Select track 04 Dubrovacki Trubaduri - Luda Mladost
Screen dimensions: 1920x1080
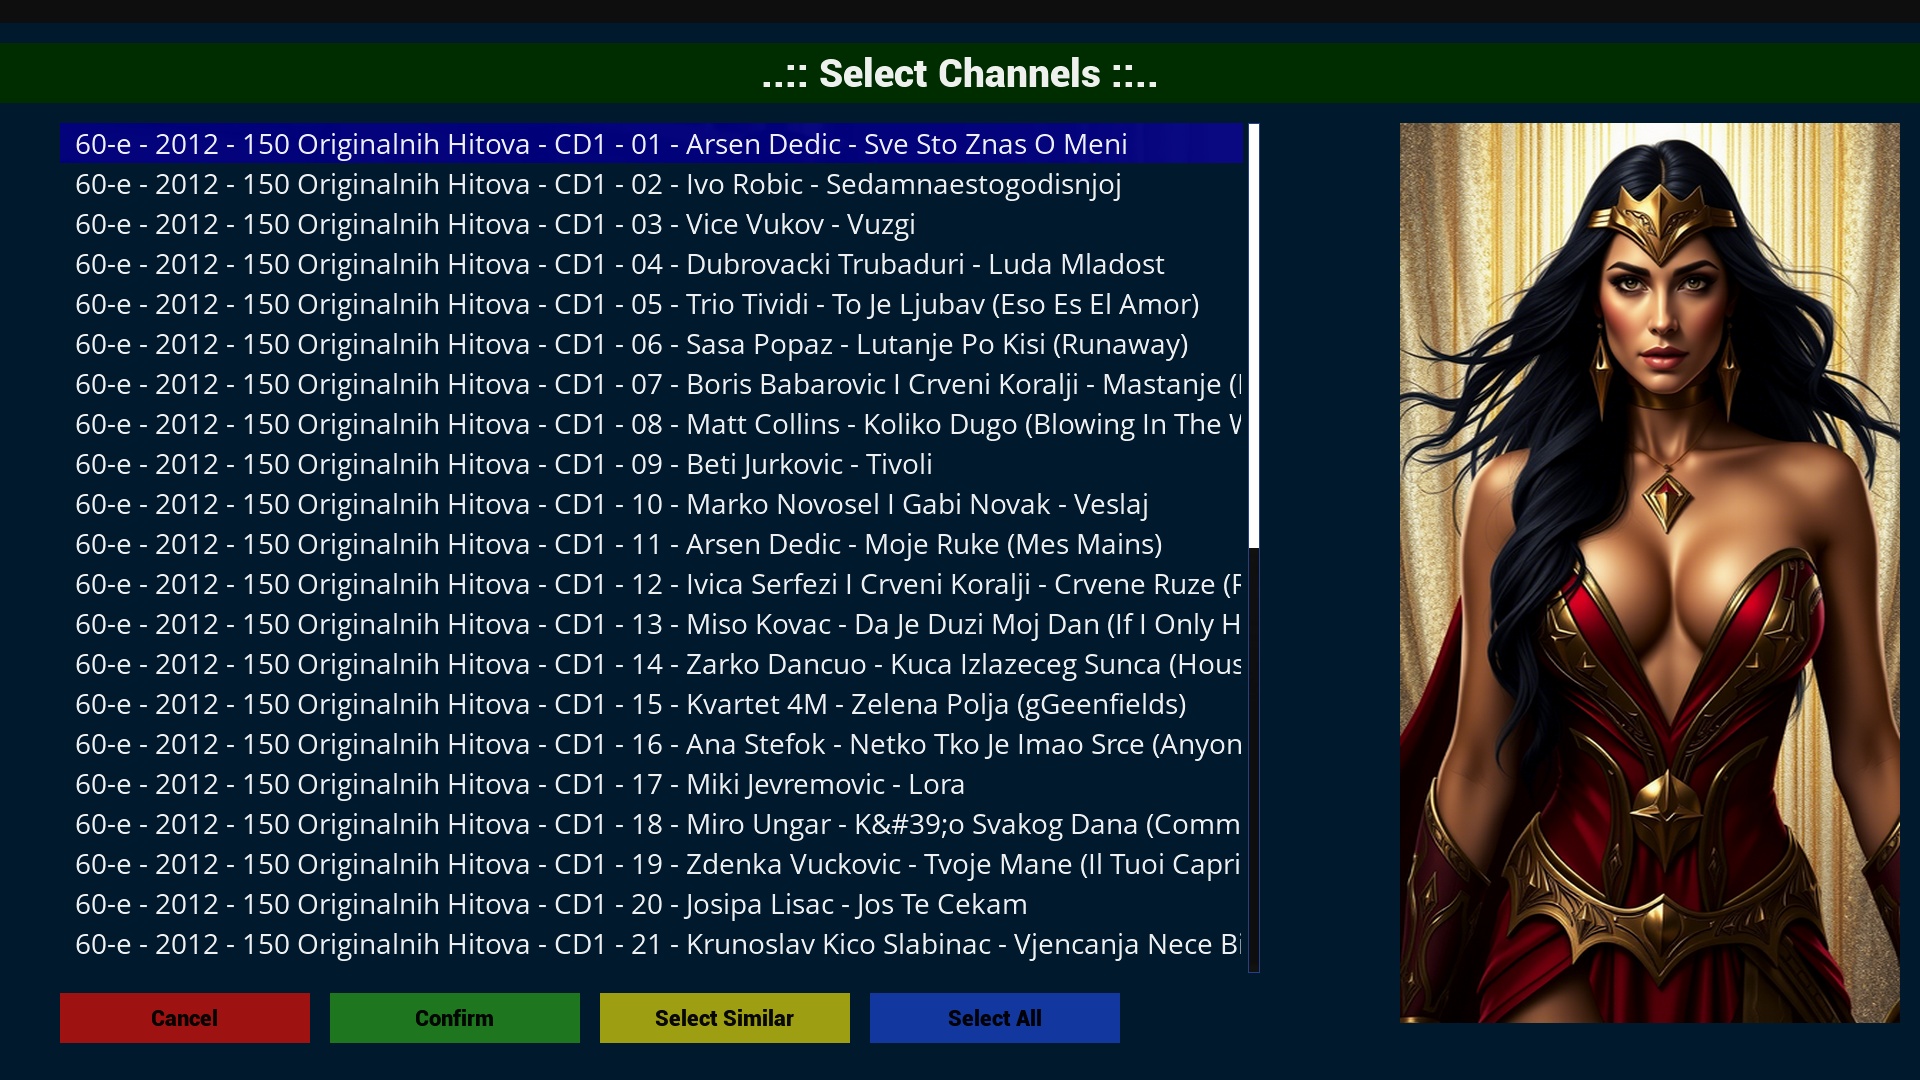651,264
